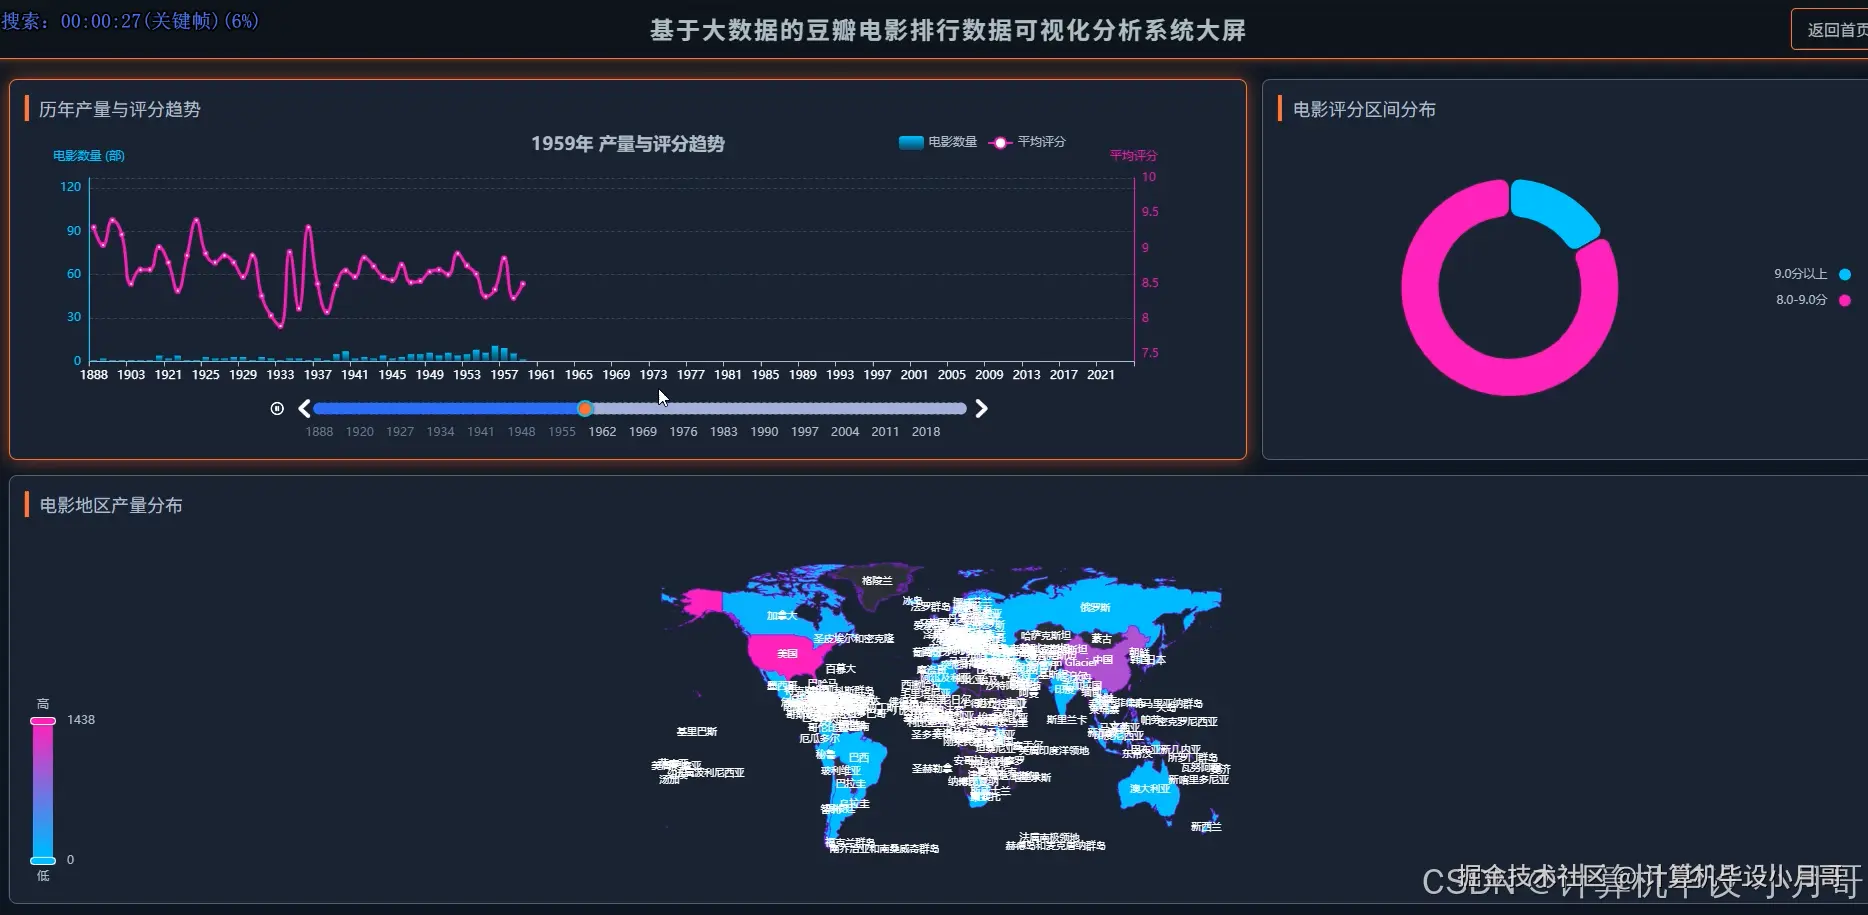Click the visual map color gradient bar
Screen dimensions: 1868x915
click(42, 790)
